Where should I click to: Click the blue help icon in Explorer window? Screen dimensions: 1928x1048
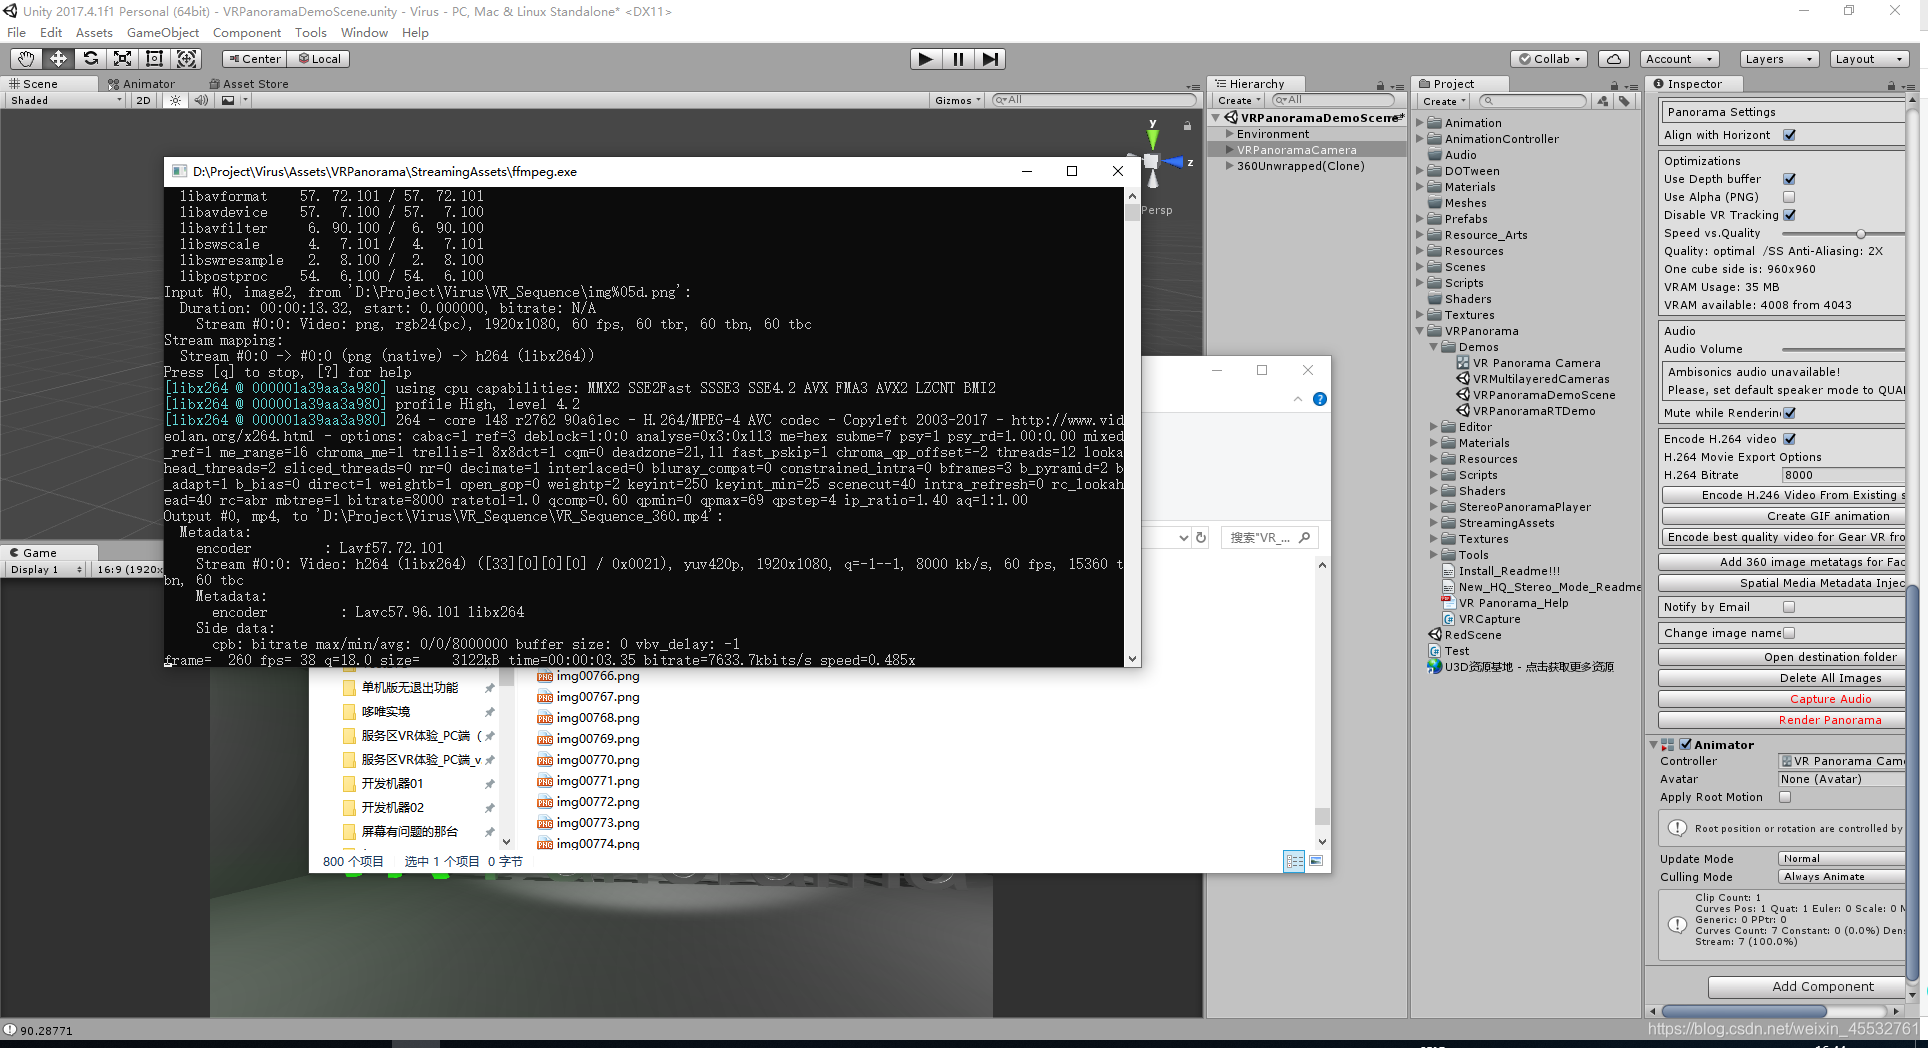pyautogui.click(x=1320, y=399)
